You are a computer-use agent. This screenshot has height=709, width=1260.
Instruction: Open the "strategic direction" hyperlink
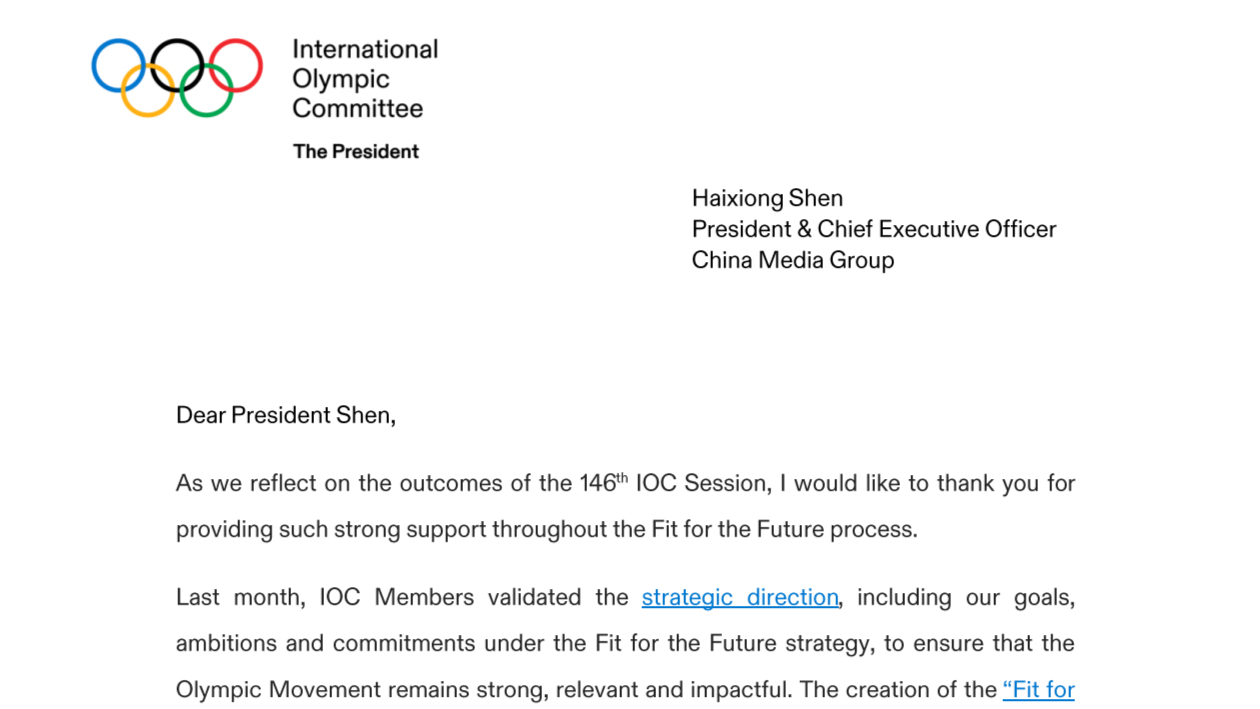pos(740,597)
